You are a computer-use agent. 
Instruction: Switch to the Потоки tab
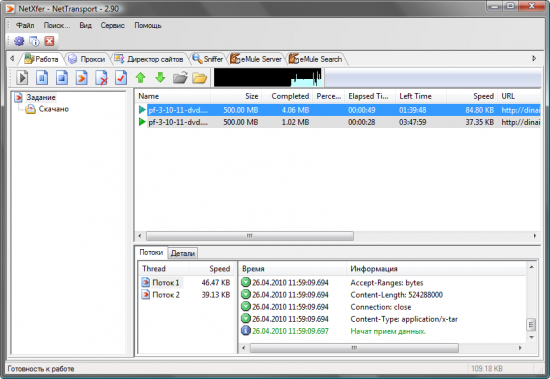point(151,252)
